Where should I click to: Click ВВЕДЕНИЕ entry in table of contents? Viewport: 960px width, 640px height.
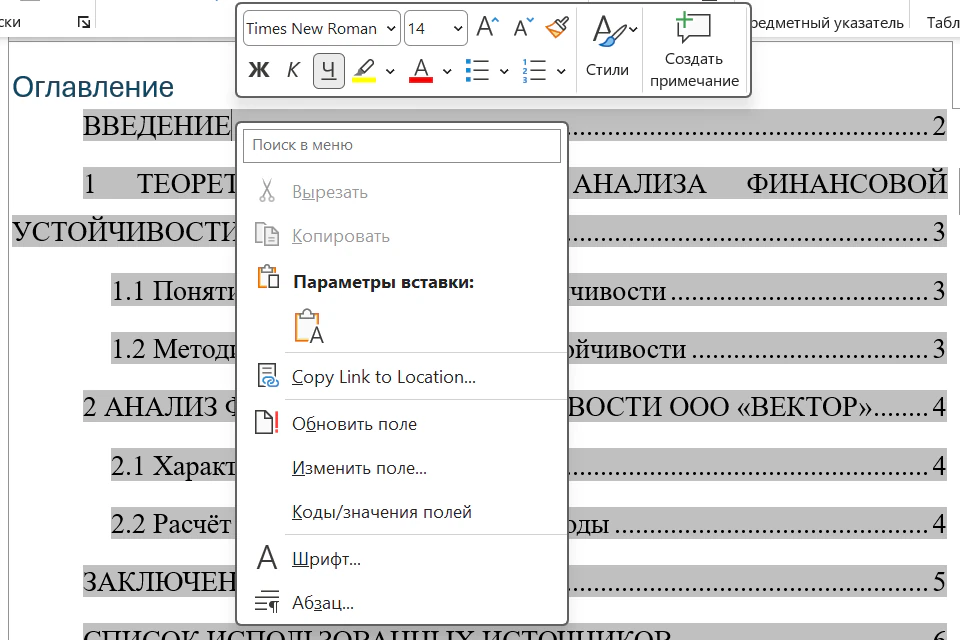point(156,126)
